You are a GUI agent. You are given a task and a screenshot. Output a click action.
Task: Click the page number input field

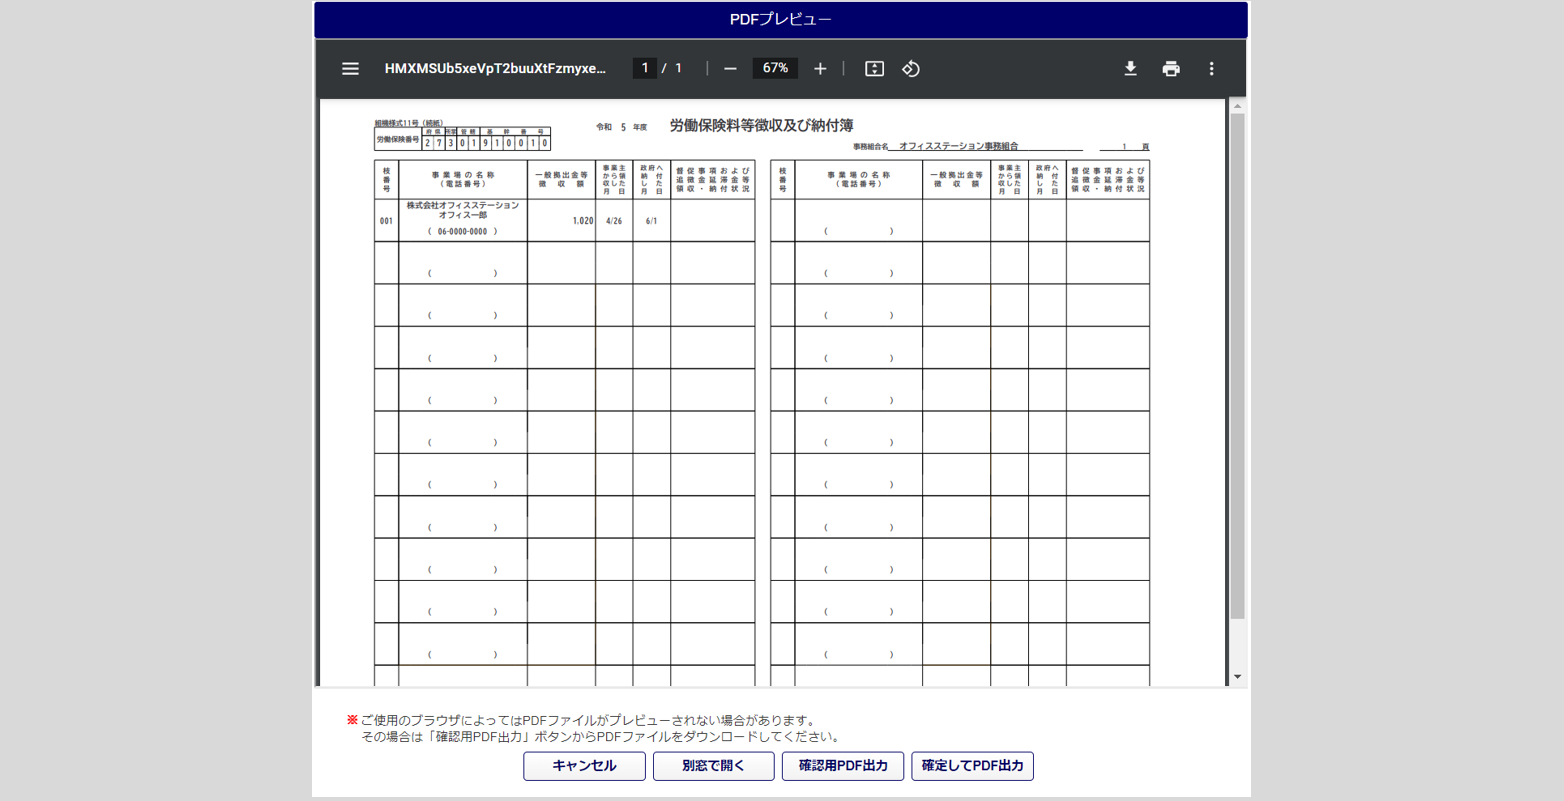[x=645, y=68]
